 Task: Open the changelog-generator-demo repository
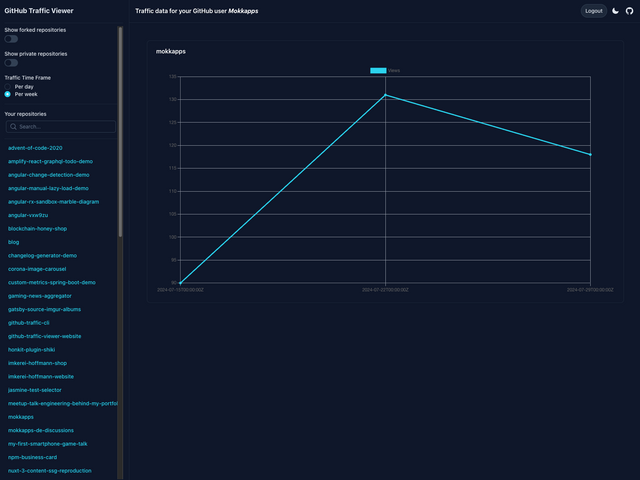coord(42,256)
